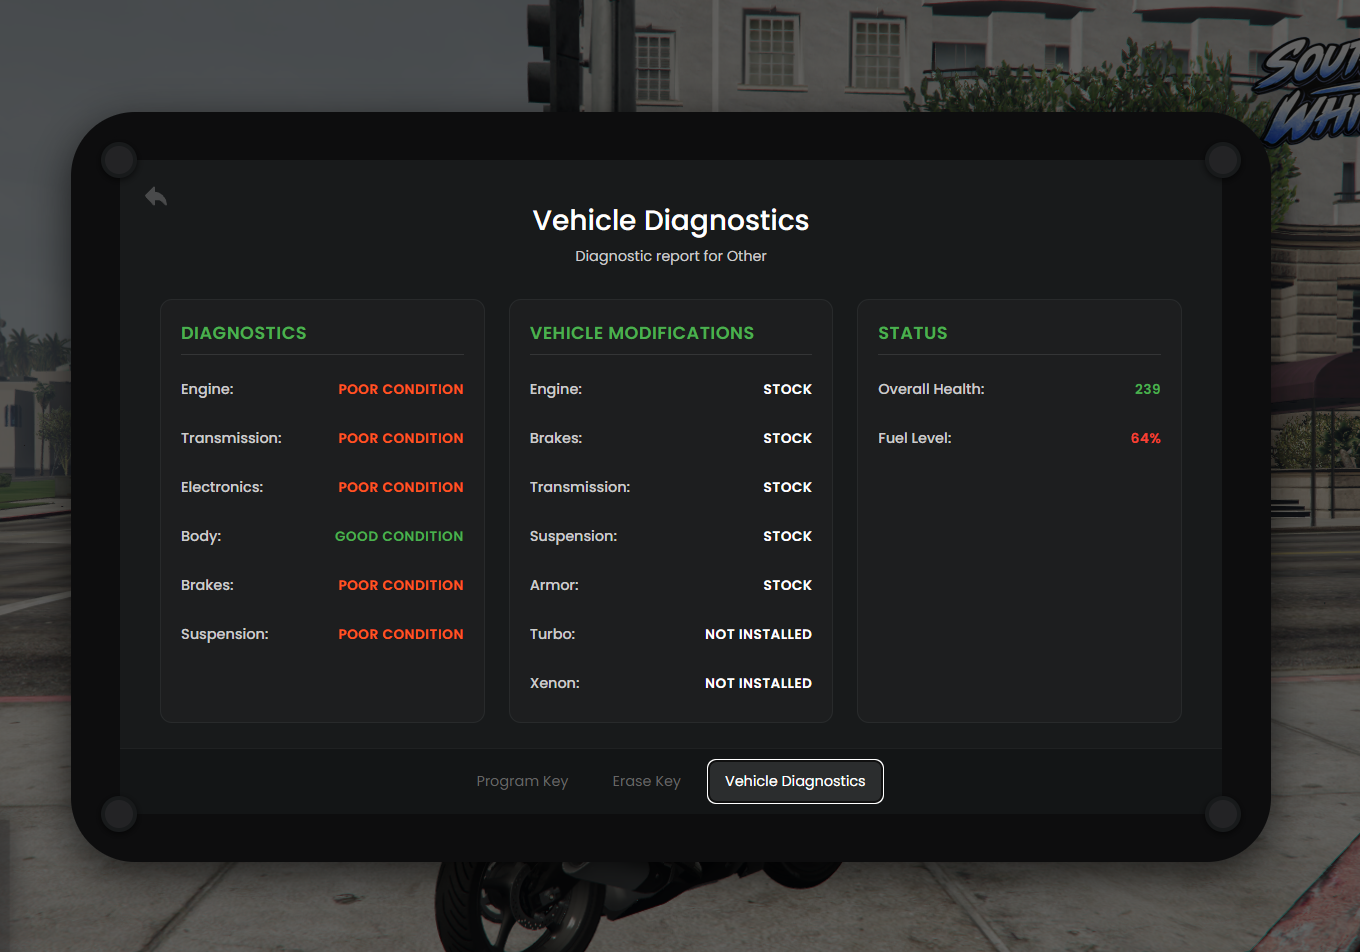The height and width of the screenshot is (952, 1360).
Task: Click the Electronics label in Diagnostics
Action: coord(222,487)
